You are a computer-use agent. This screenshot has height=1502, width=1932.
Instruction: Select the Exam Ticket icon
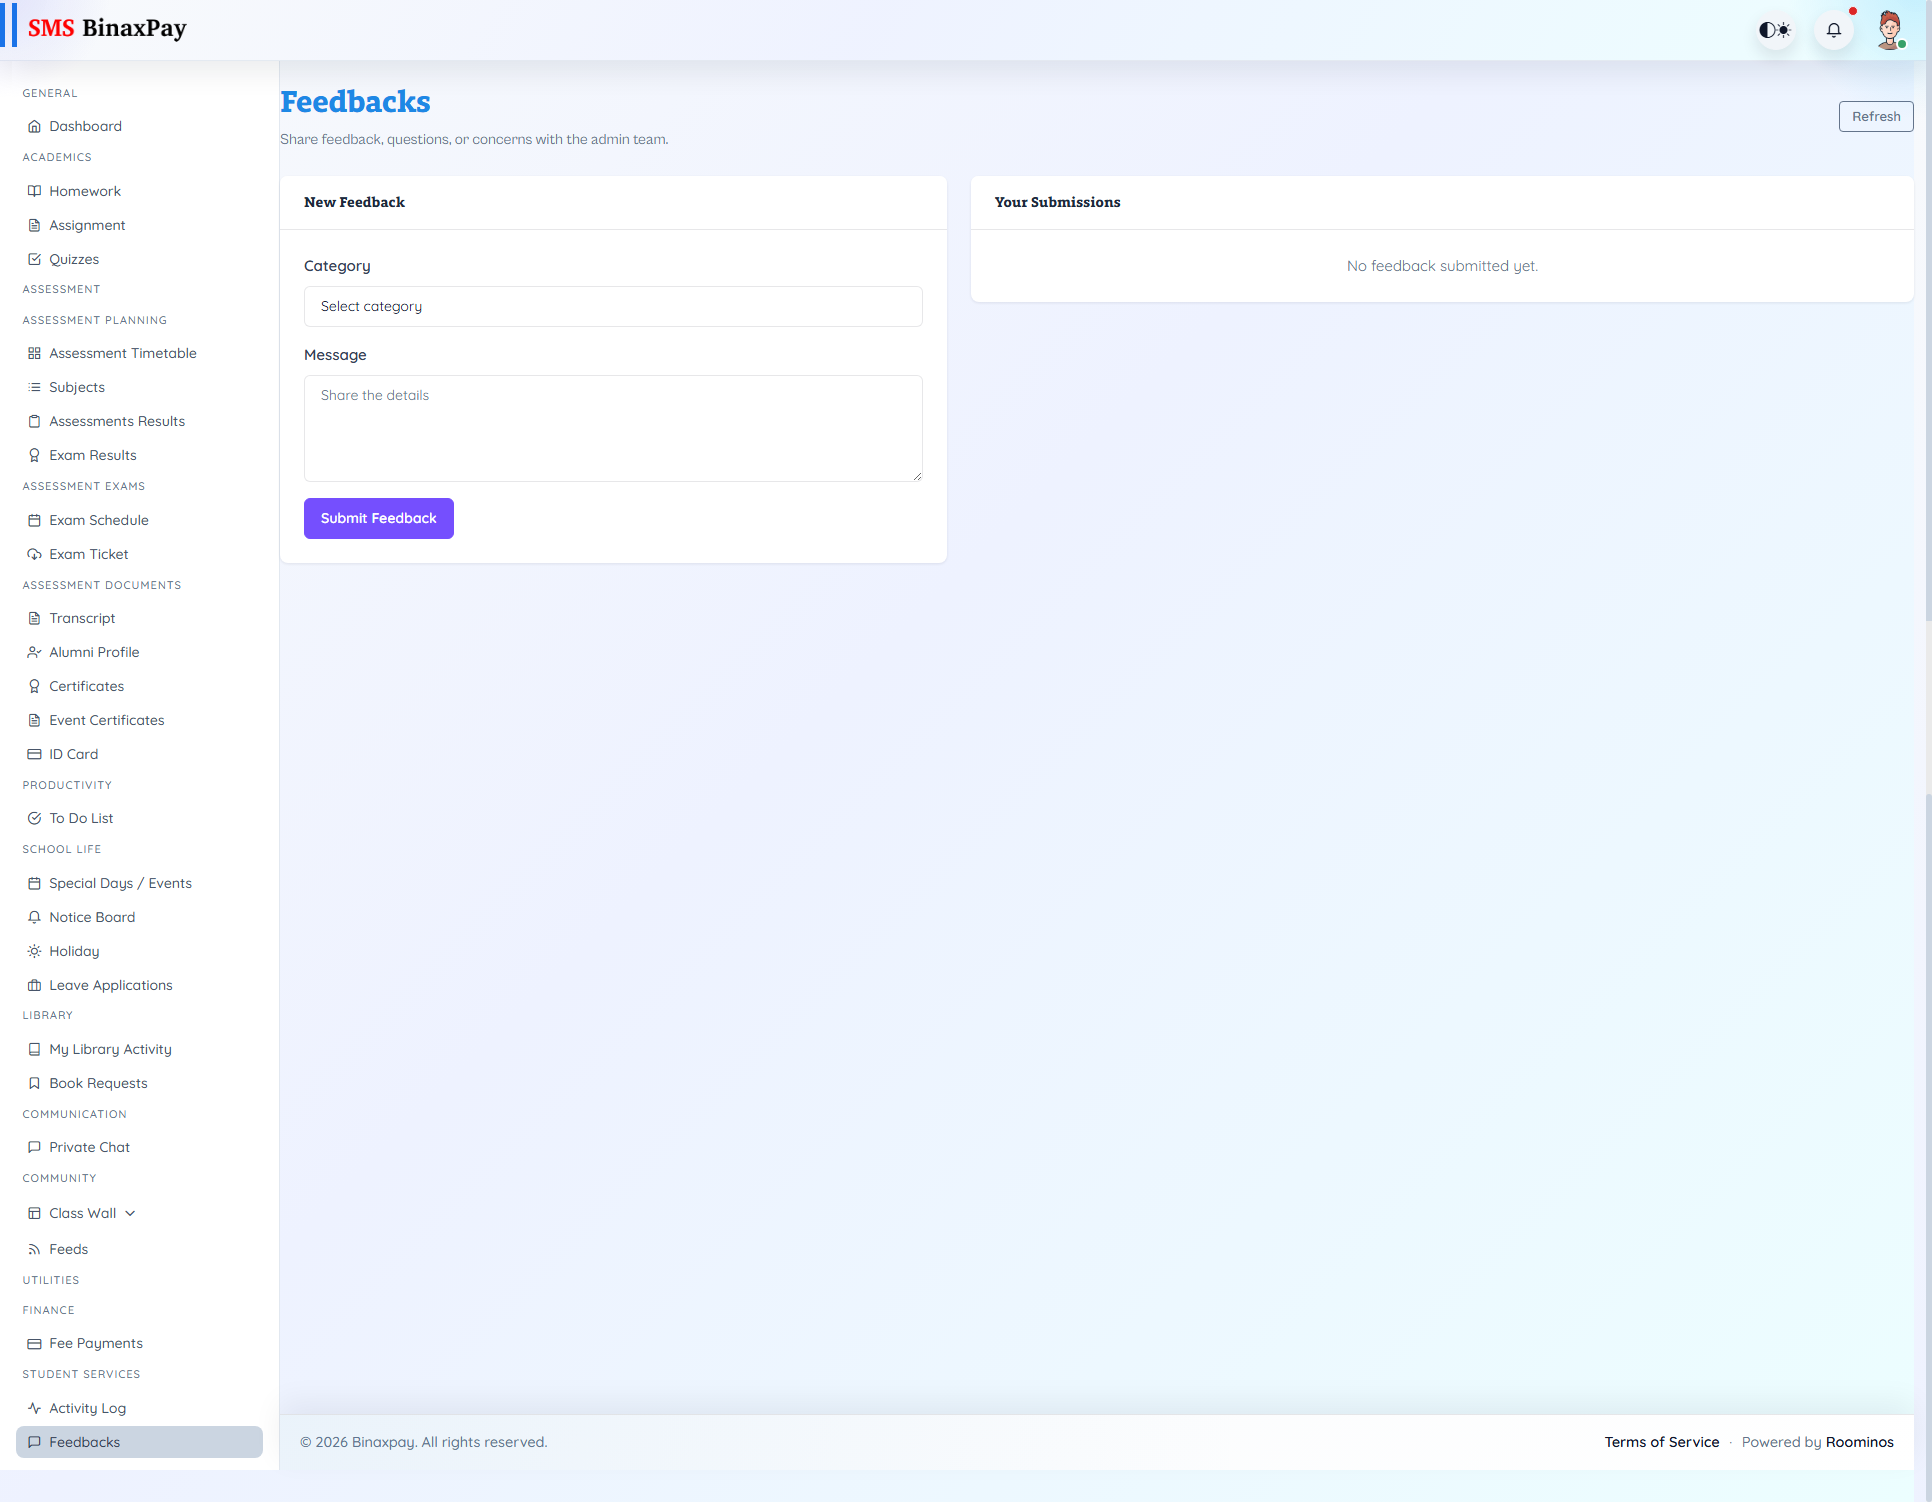click(x=34, y=553)
